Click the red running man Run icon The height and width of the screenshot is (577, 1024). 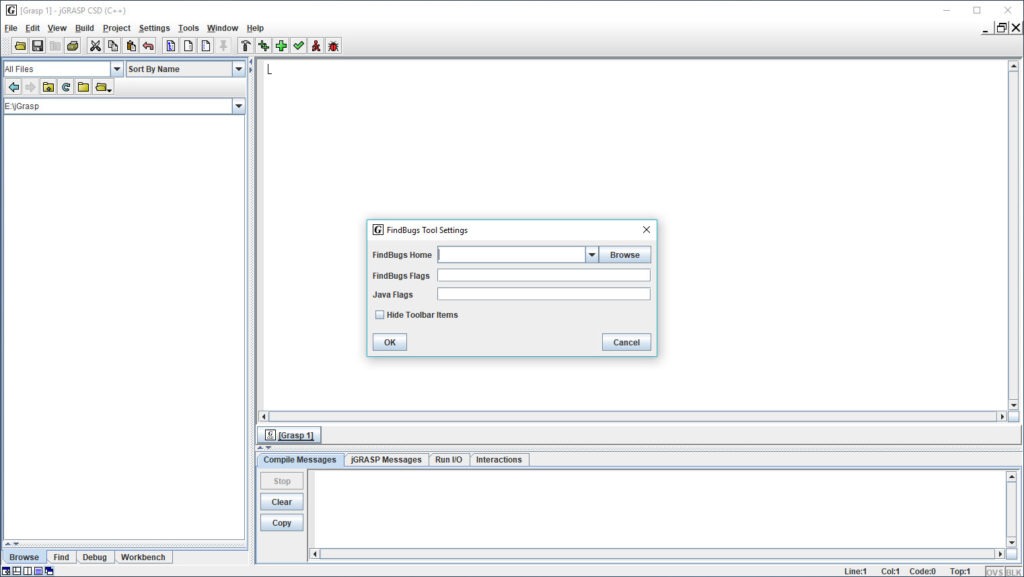(316, 46)
